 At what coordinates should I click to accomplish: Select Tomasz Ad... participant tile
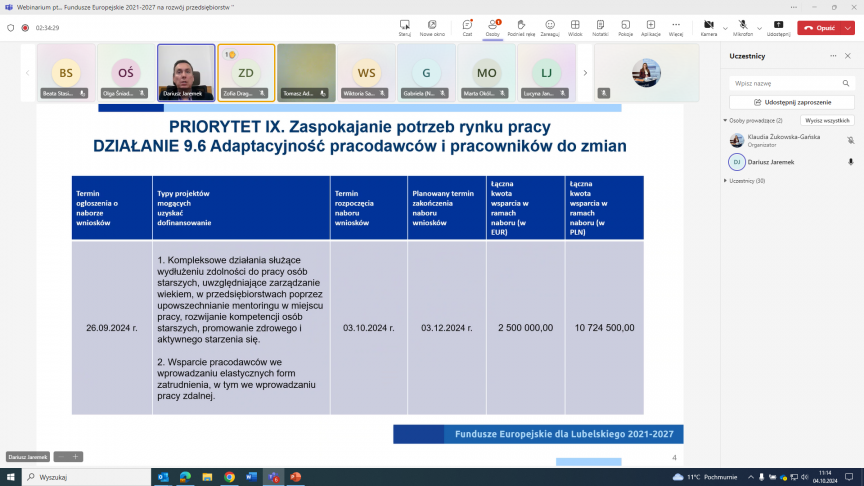click(x=306, y=73)
